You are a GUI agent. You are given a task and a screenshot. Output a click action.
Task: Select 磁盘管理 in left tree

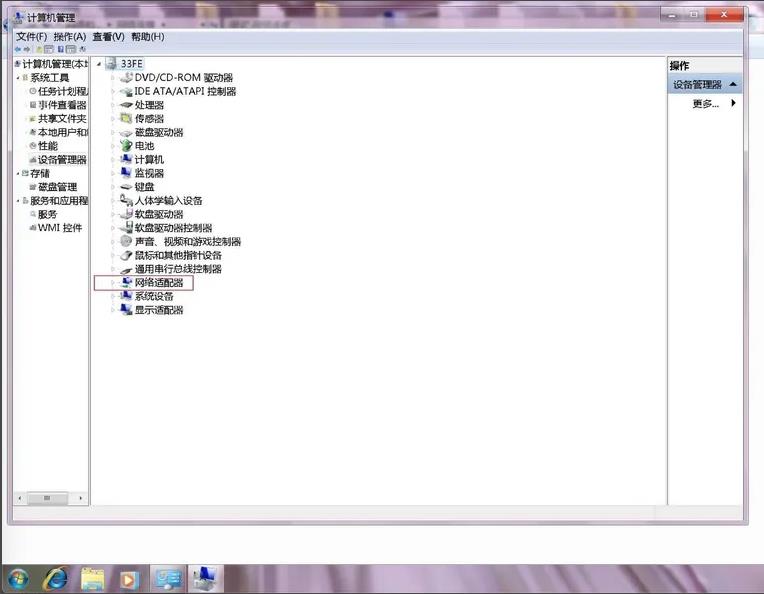pos(57,187)
